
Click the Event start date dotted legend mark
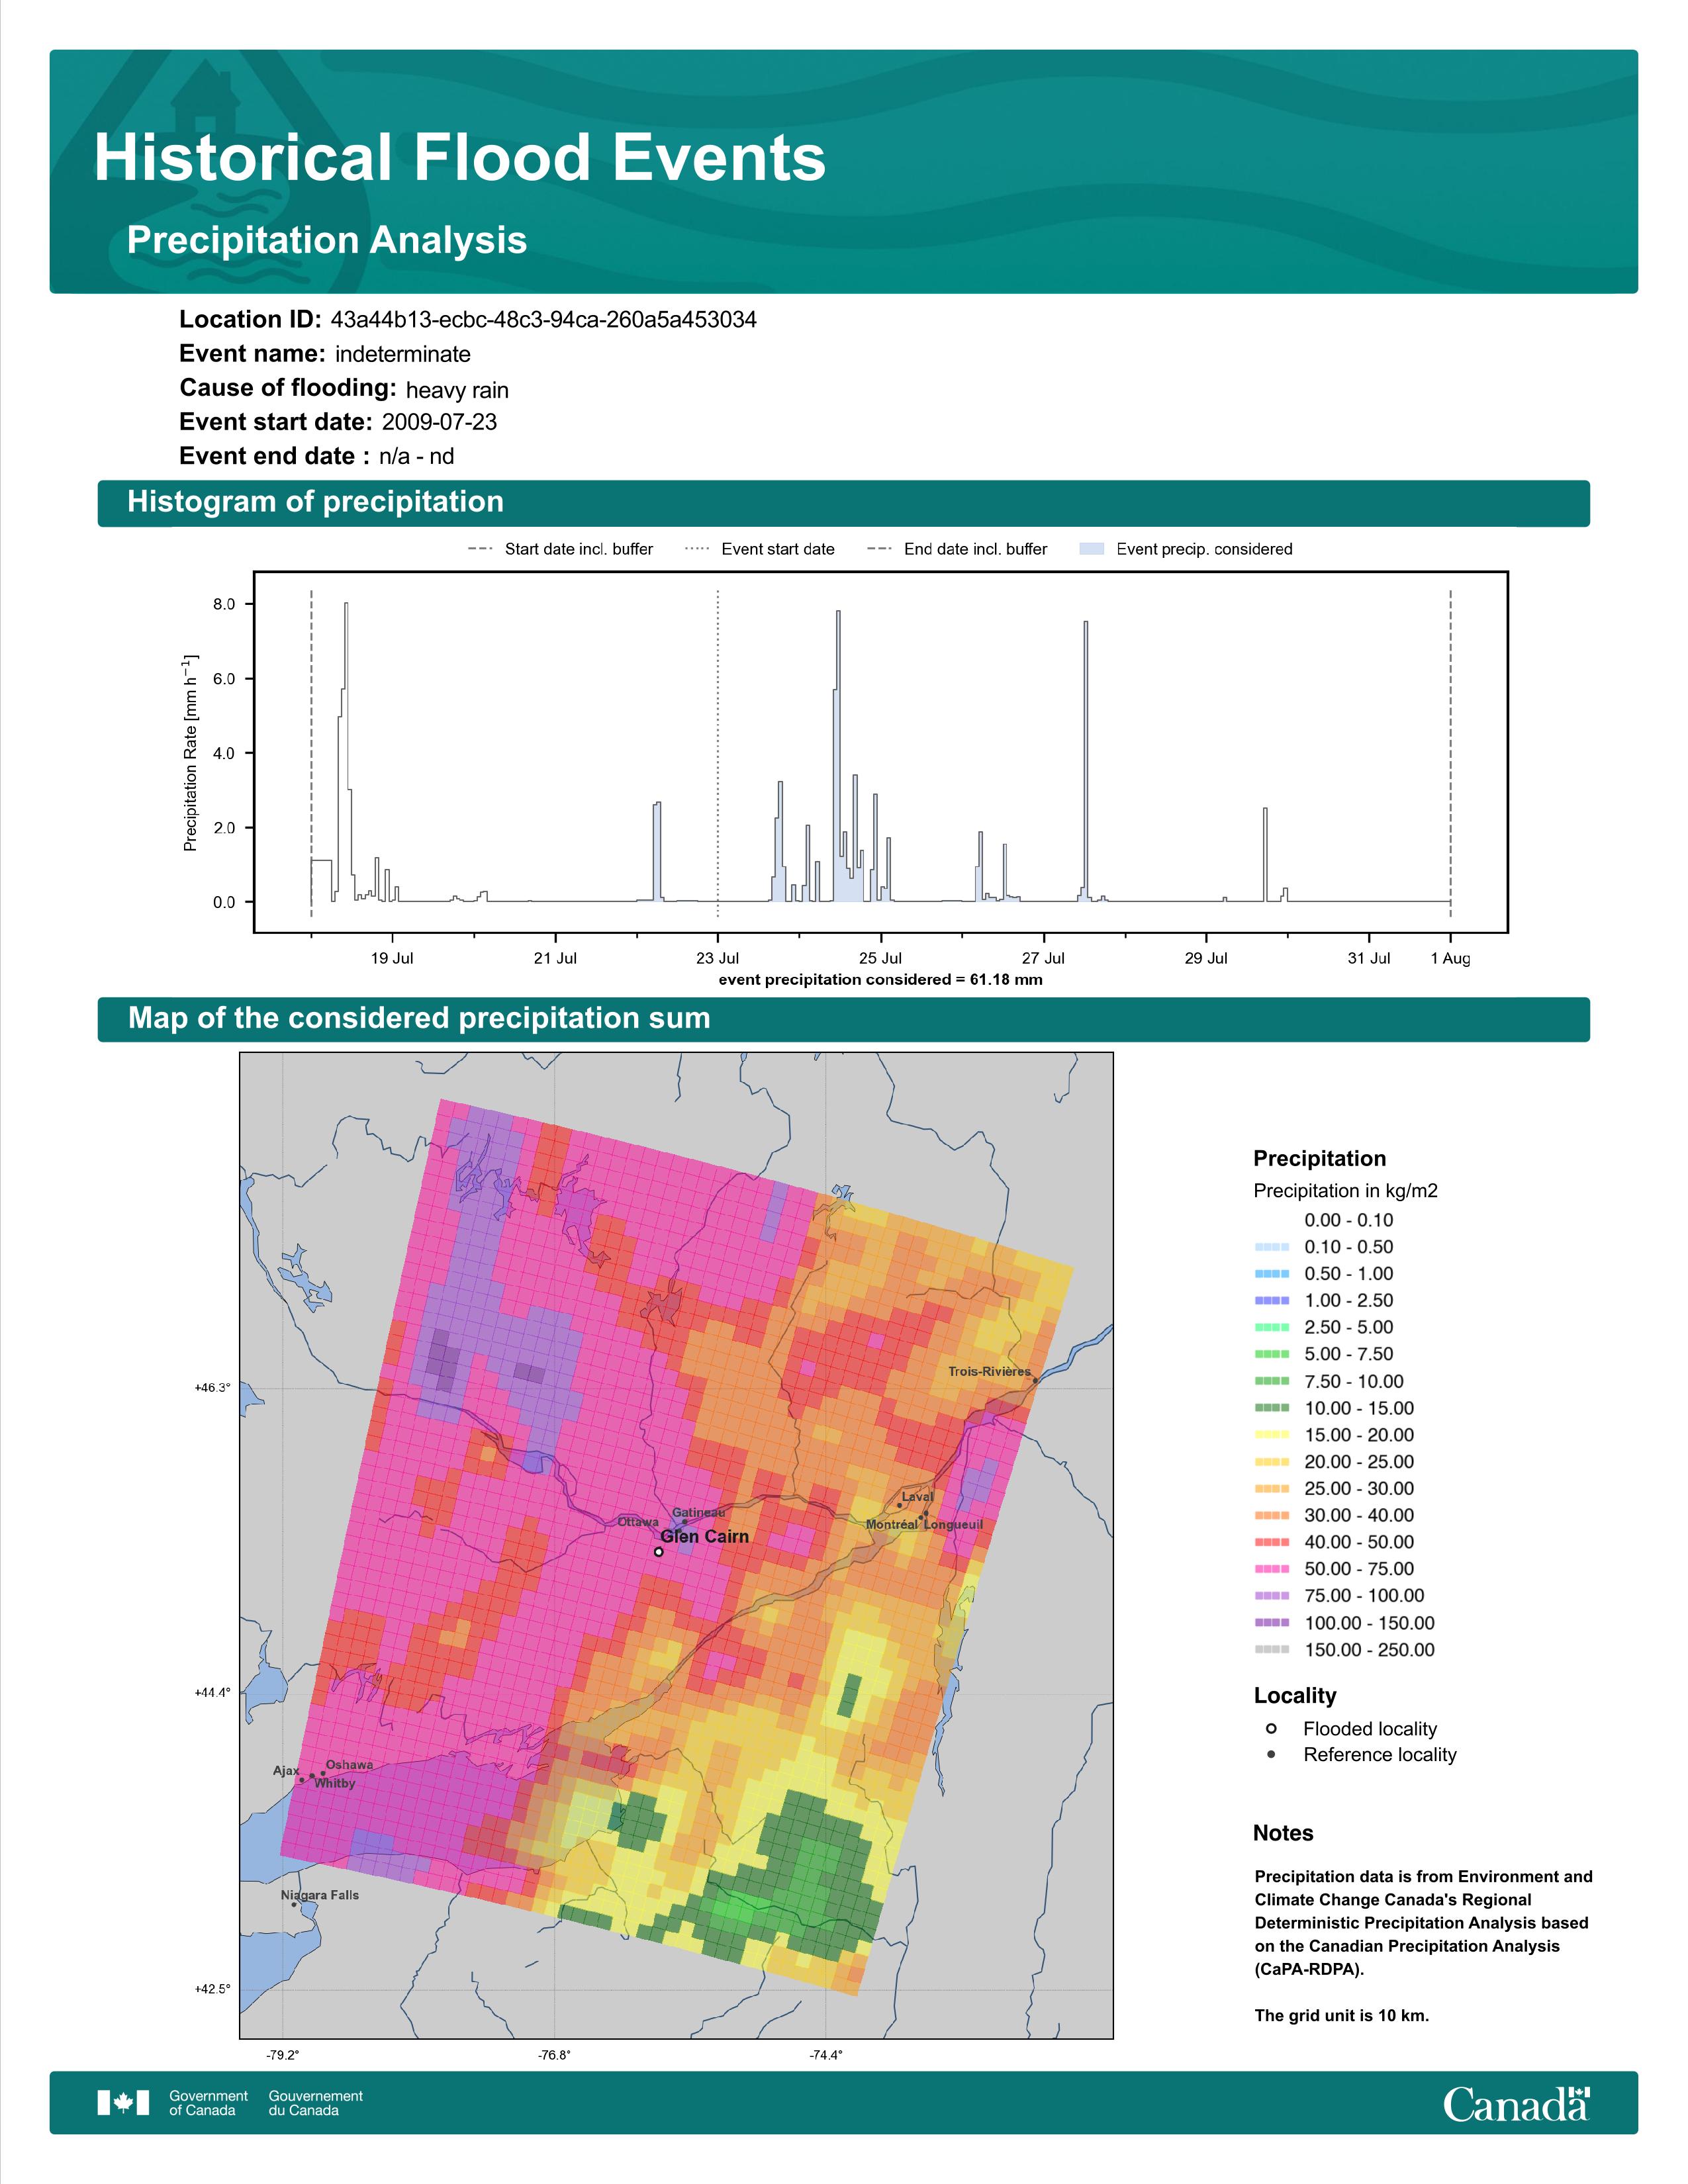click(697, 549)
